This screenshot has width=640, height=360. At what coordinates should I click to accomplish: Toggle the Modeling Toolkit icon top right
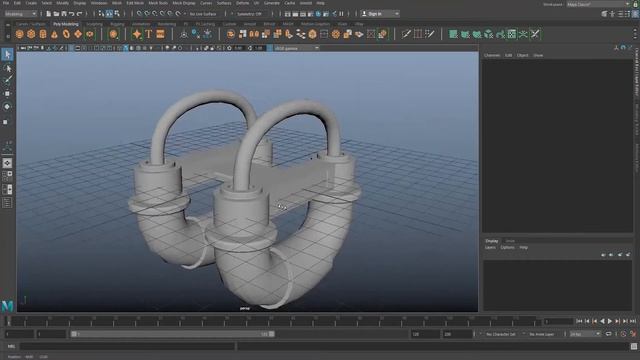pyautogui.click(x=604, y=14)
